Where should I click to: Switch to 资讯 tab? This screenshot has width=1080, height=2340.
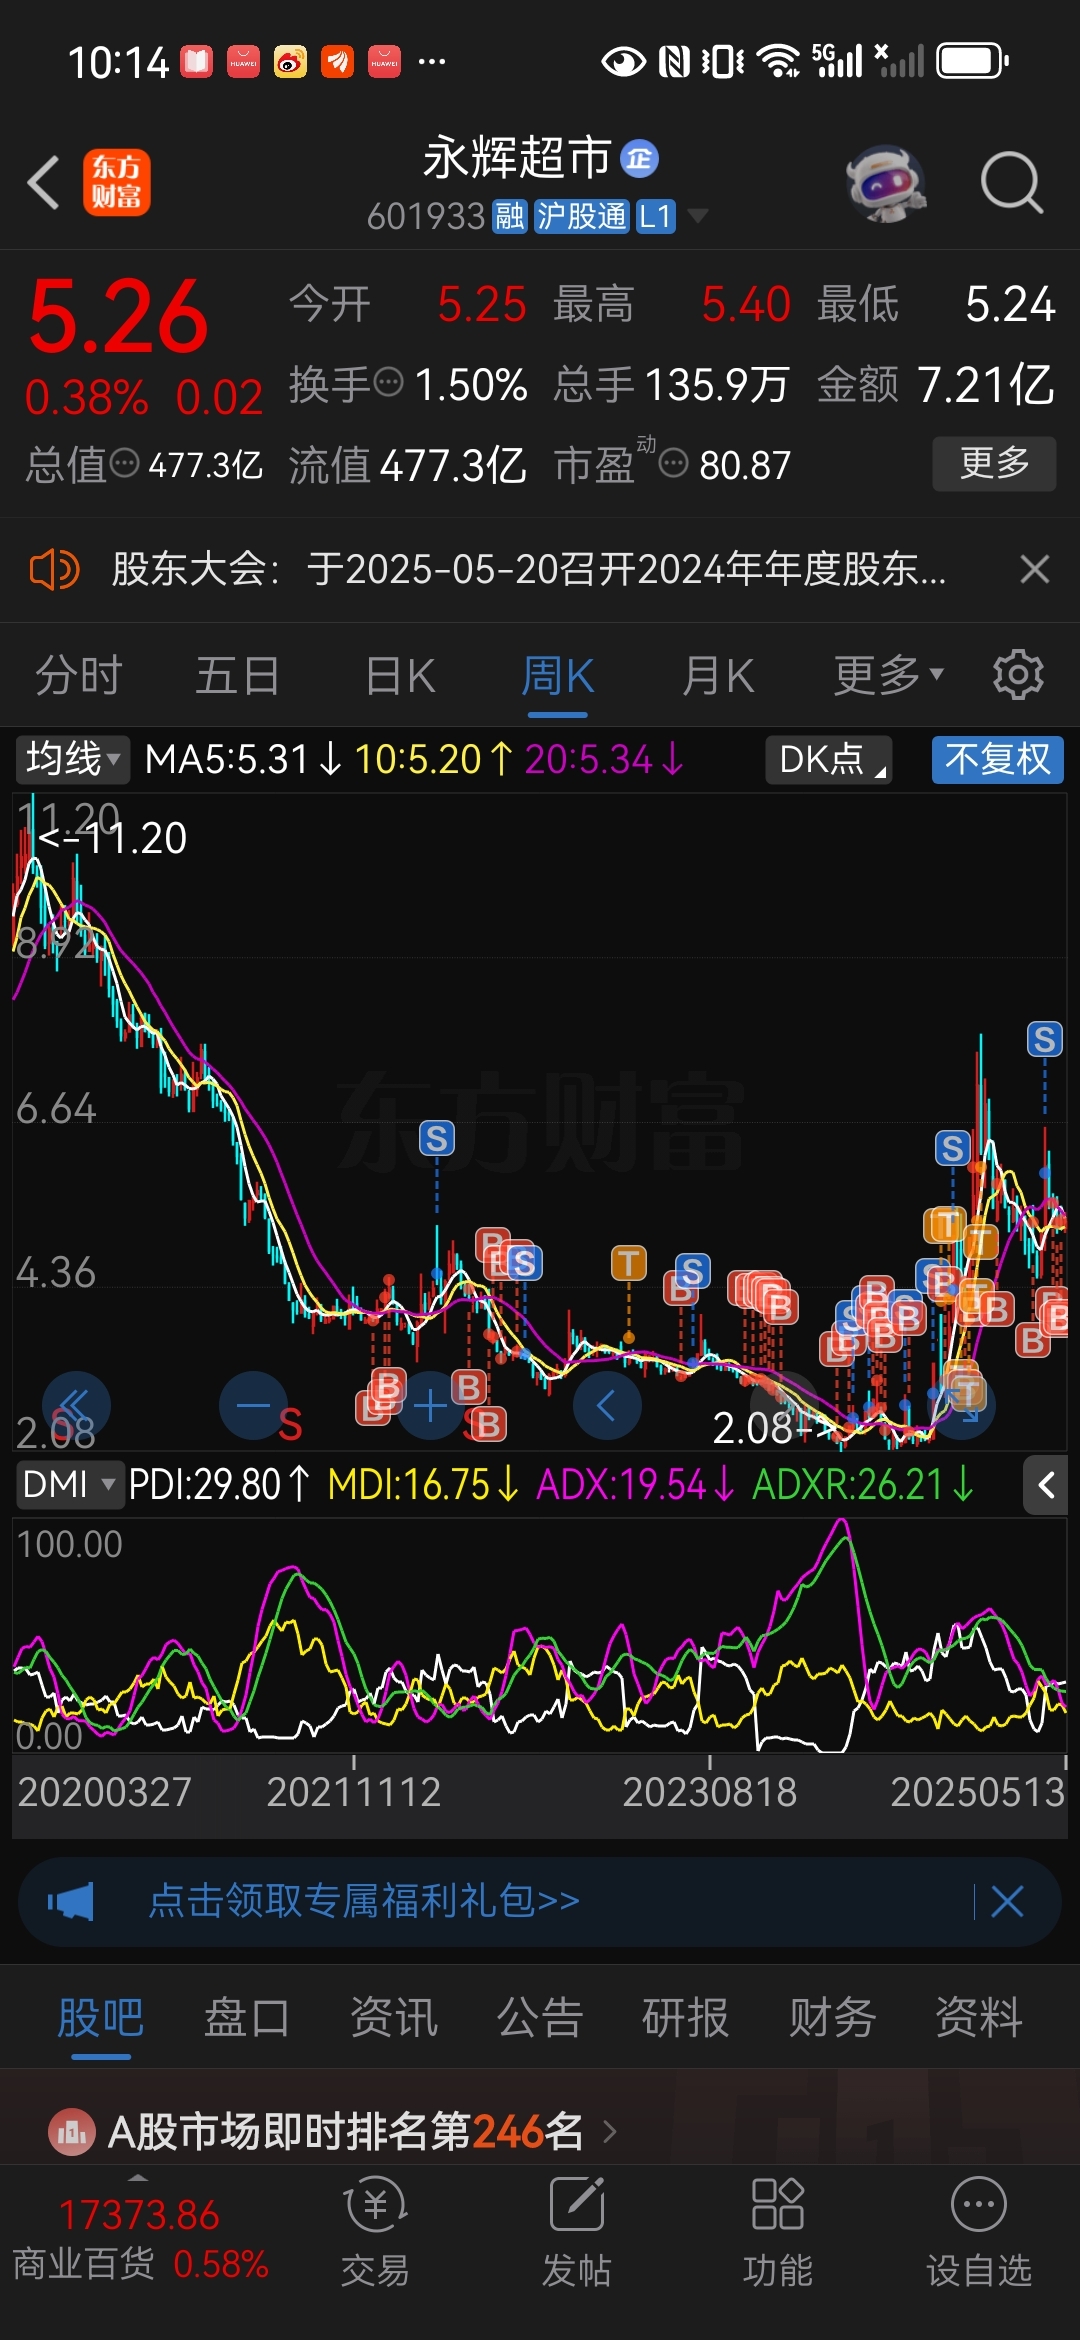(394, 2017)
